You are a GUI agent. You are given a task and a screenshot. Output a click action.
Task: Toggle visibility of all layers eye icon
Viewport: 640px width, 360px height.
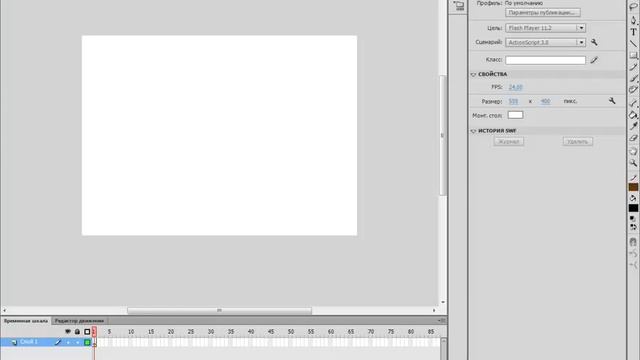click(68, 331)
